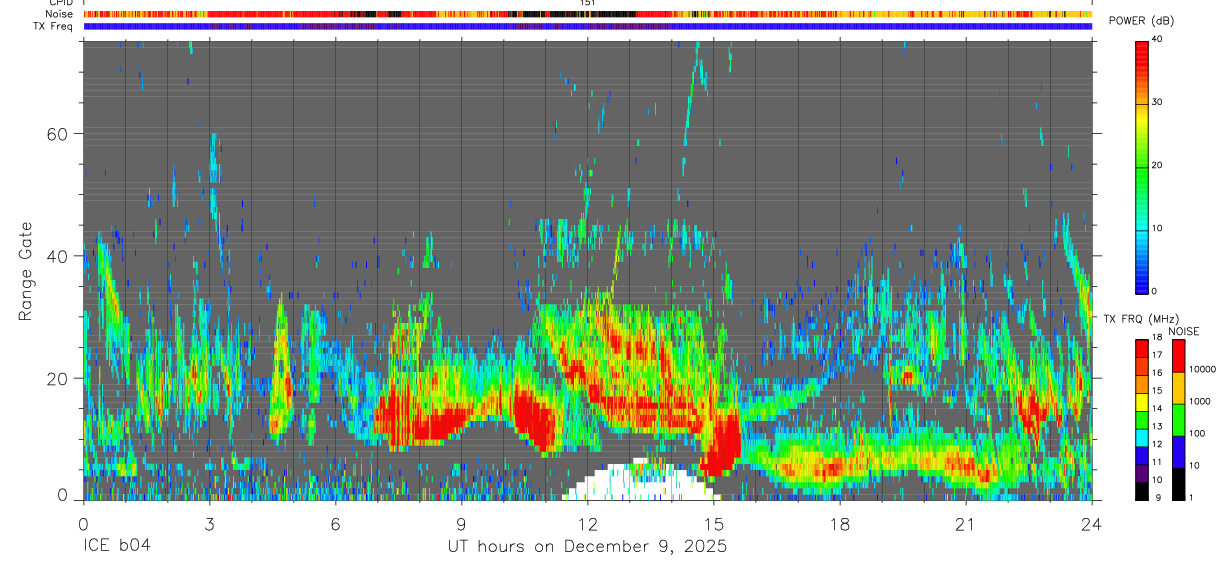
Task: Click the noise legend value '10000'
Action: pos(1202,369)
